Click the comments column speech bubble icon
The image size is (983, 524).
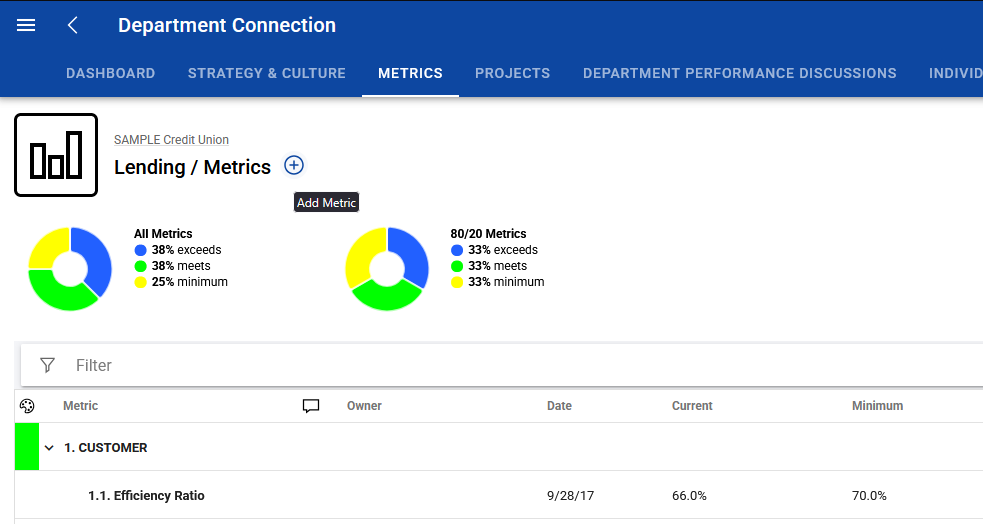coord(311,406)
